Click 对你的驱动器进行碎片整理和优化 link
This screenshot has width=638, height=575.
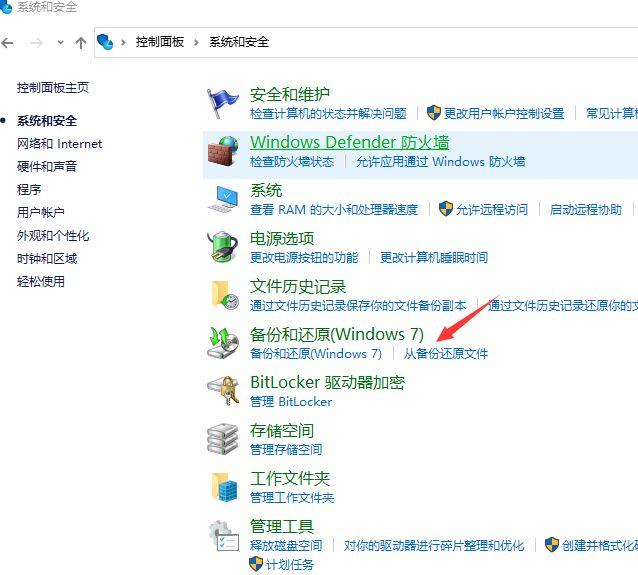tap(434, 545)
